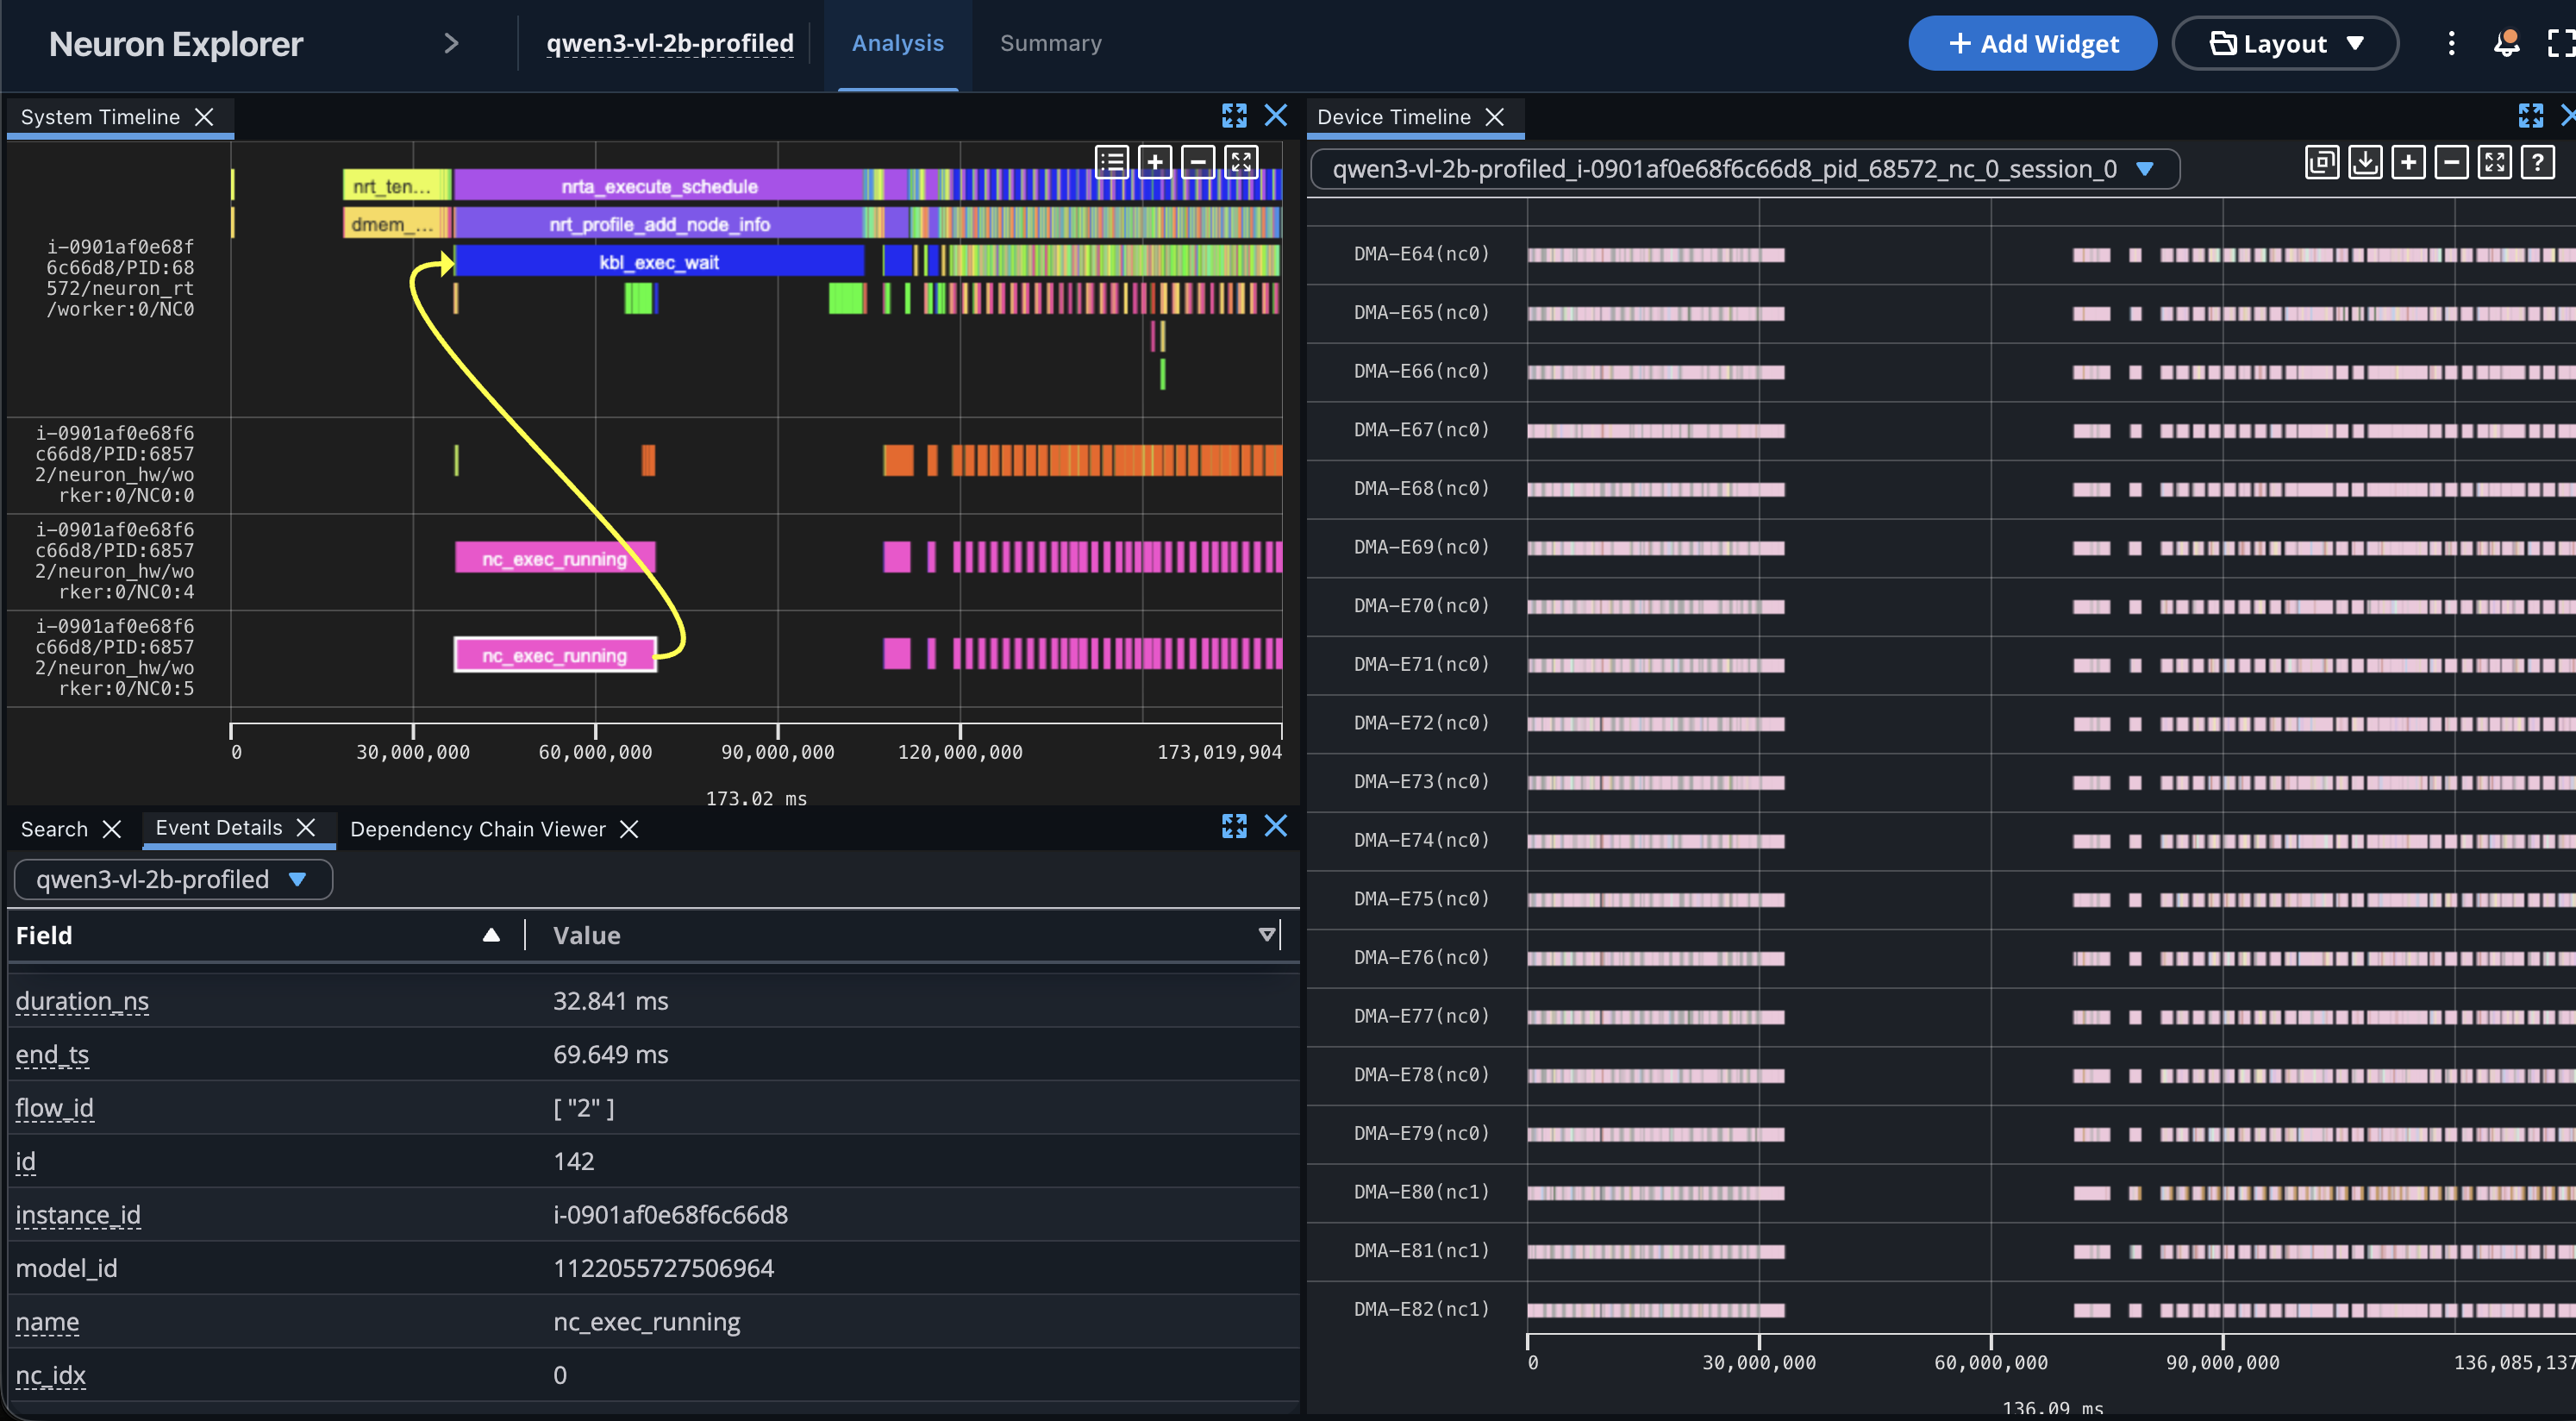Close the System Timeline tab
The image size is (2576, 1421).
point(204,117)
